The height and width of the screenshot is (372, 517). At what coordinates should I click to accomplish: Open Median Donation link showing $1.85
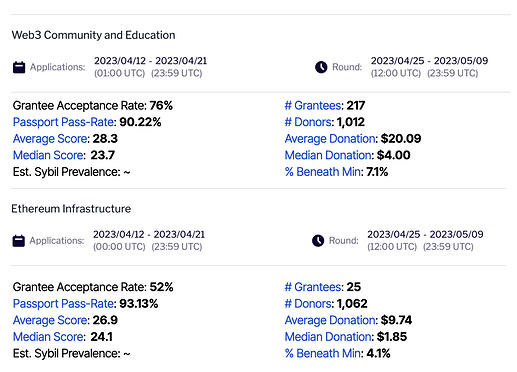coord(328,337)
